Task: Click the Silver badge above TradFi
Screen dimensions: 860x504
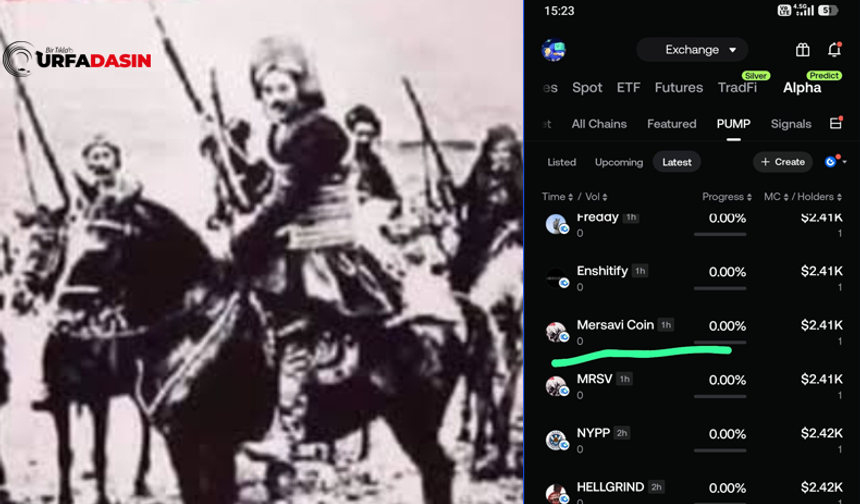Action: coord(756,76)
